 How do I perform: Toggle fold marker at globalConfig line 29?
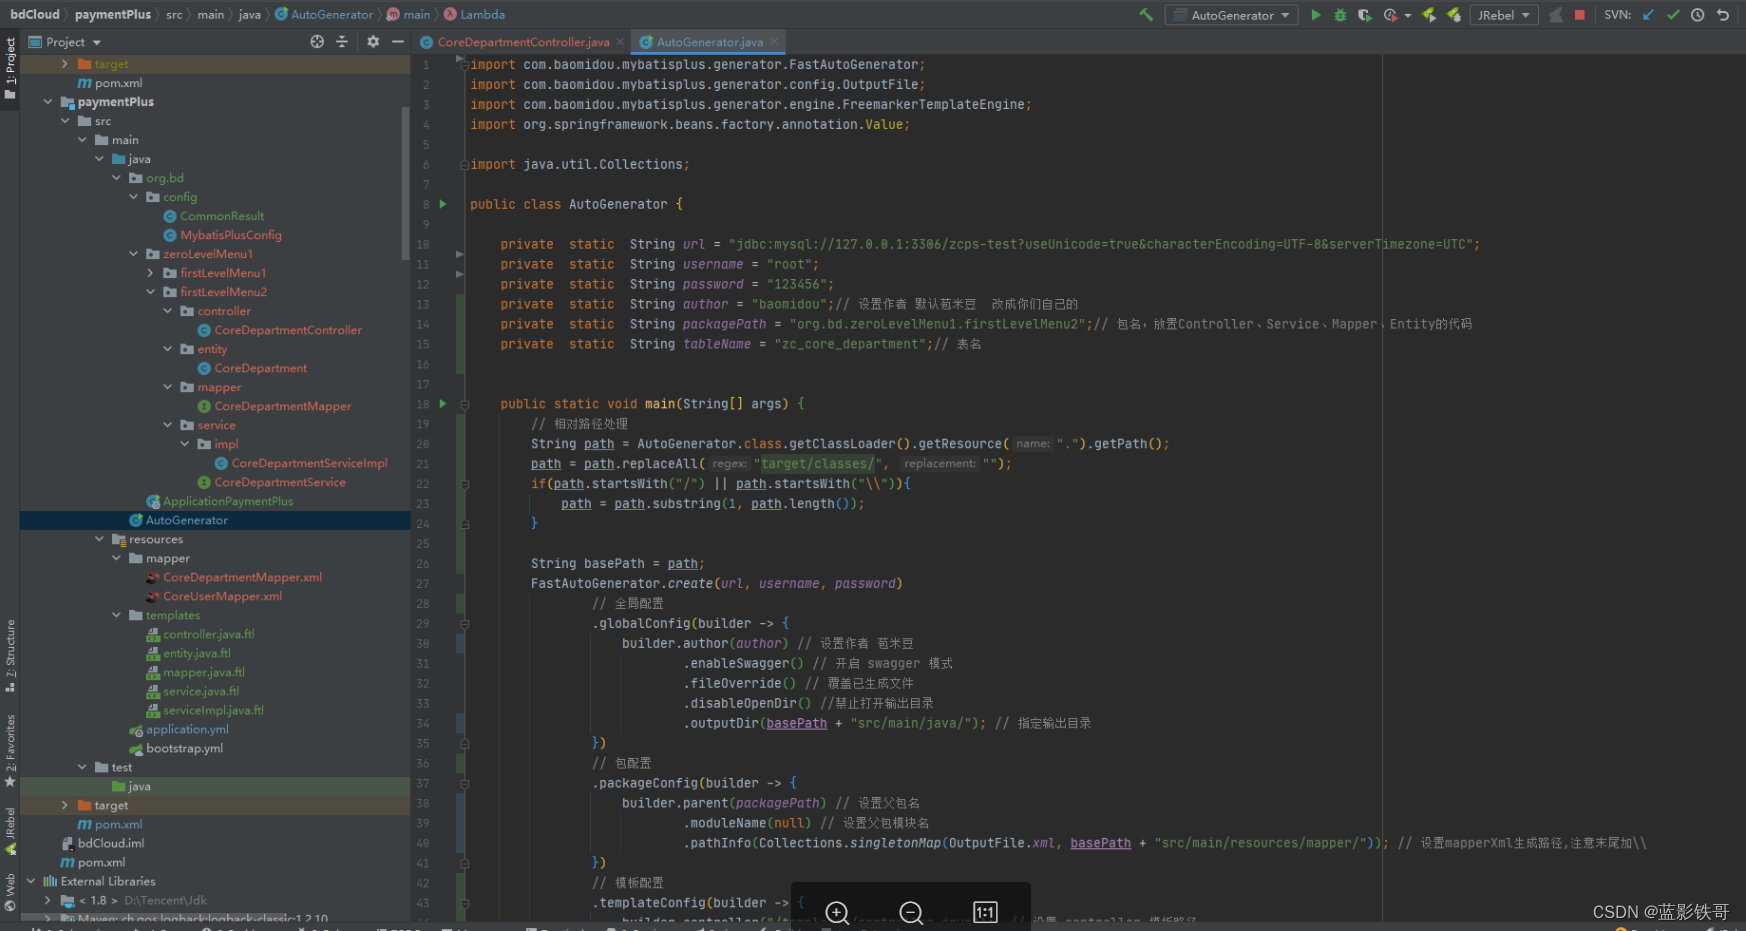(465, 624)
